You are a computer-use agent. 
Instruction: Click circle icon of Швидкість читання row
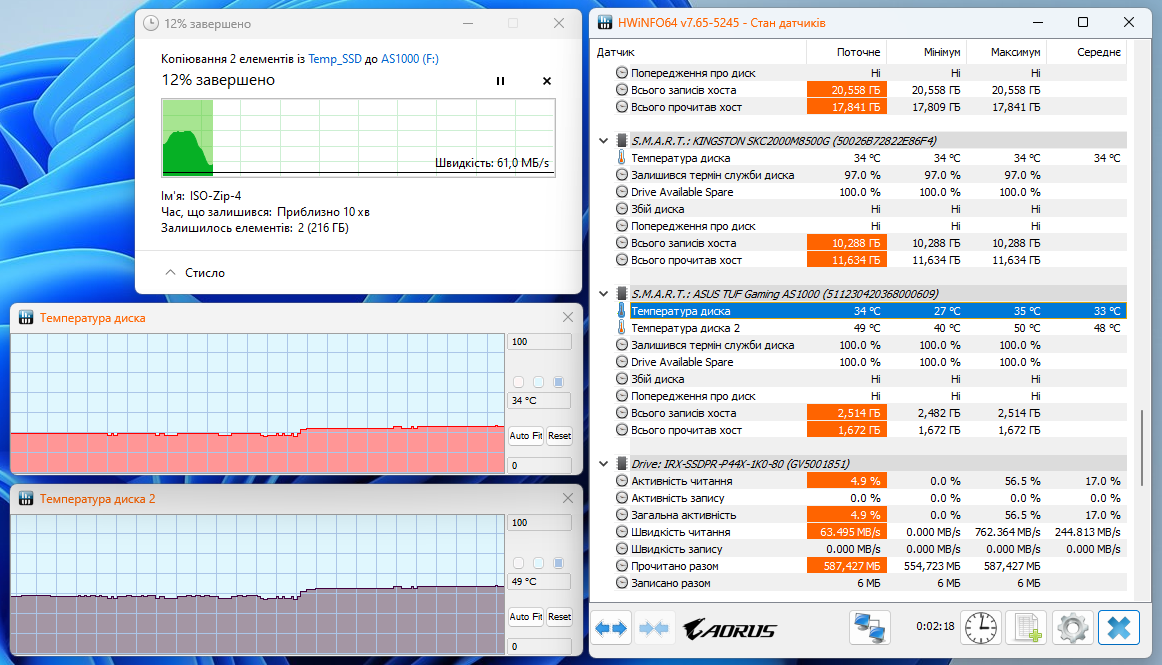pos(622,532)
